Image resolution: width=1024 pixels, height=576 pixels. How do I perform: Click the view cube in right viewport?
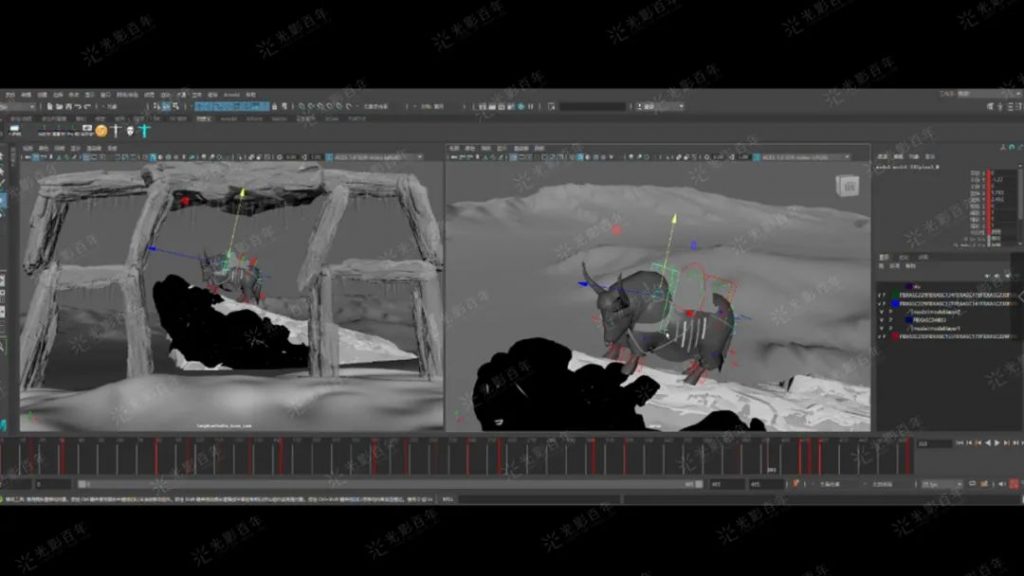[x=847, y=186]
